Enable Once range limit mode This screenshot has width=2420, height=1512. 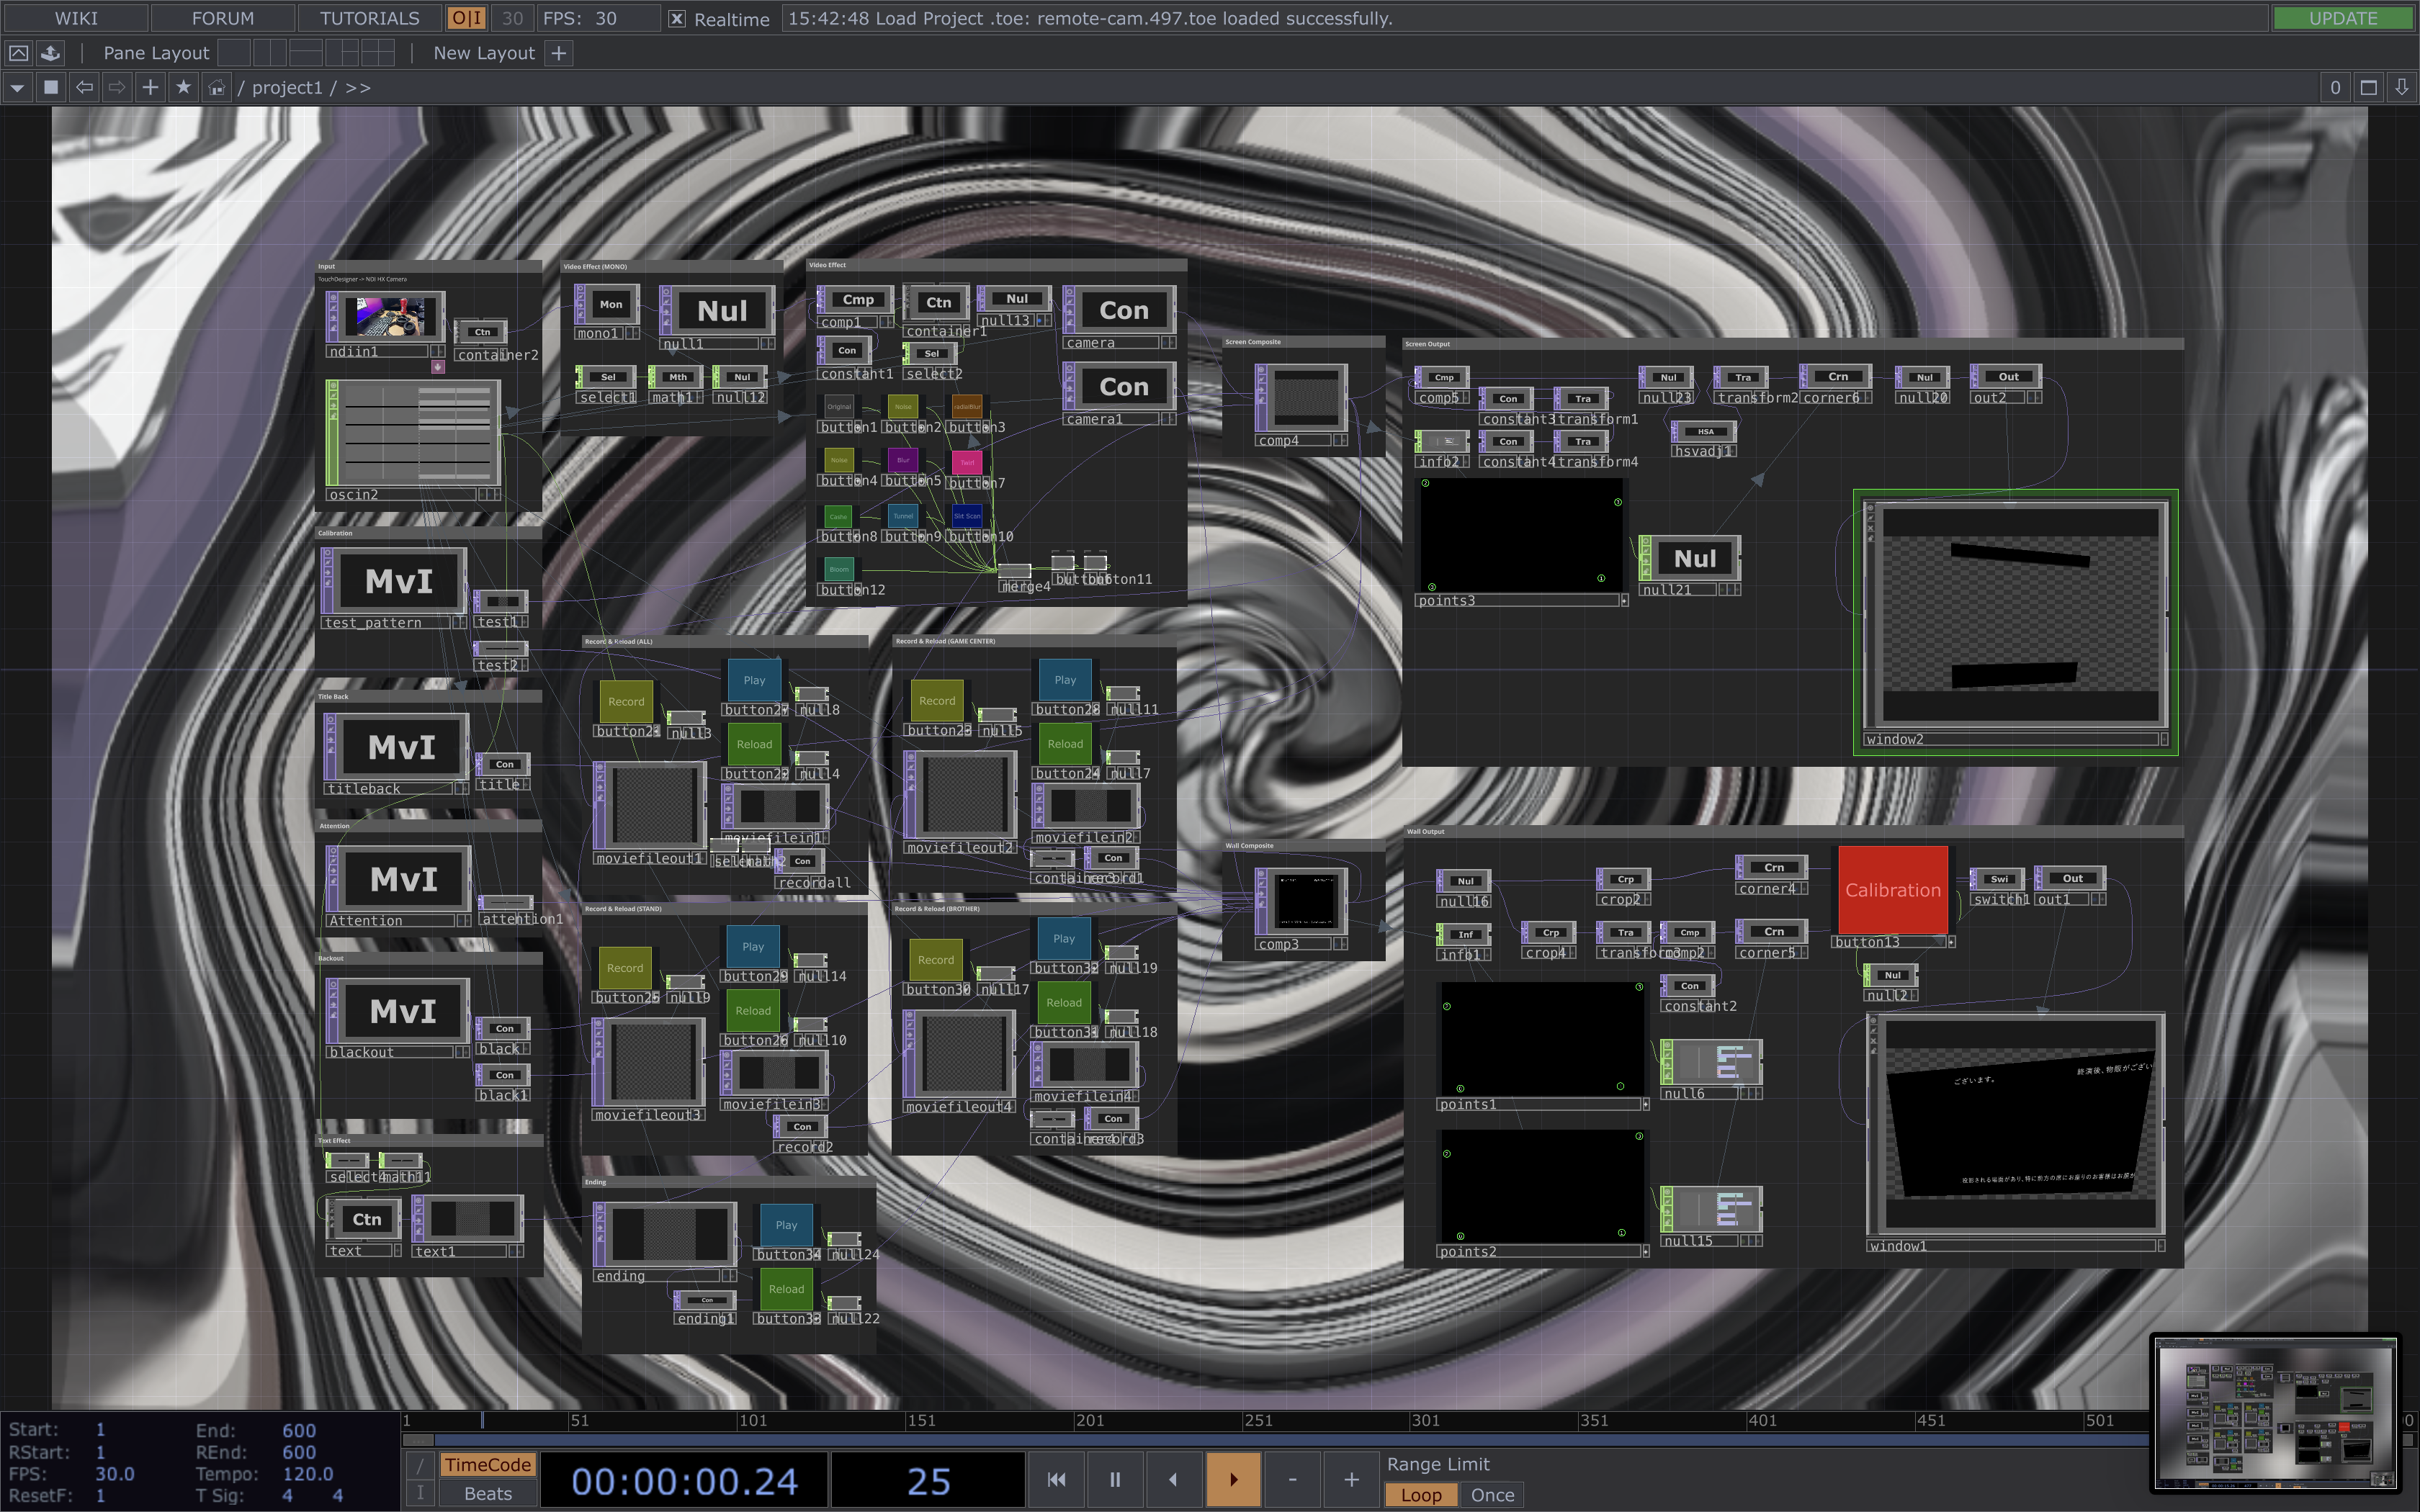pyautogui.click(x=1492, y=1495)
